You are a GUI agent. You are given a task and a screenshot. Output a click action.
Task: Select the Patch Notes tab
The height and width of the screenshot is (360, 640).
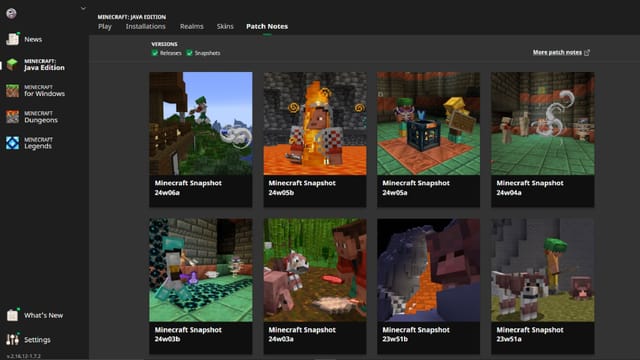coord(267,27)
